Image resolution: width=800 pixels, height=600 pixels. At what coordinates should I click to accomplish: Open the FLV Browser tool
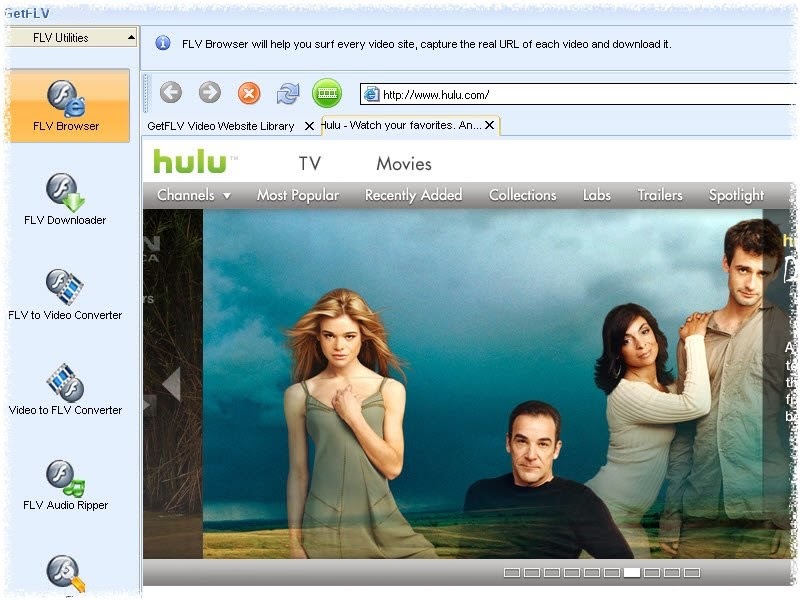point(66,105)
